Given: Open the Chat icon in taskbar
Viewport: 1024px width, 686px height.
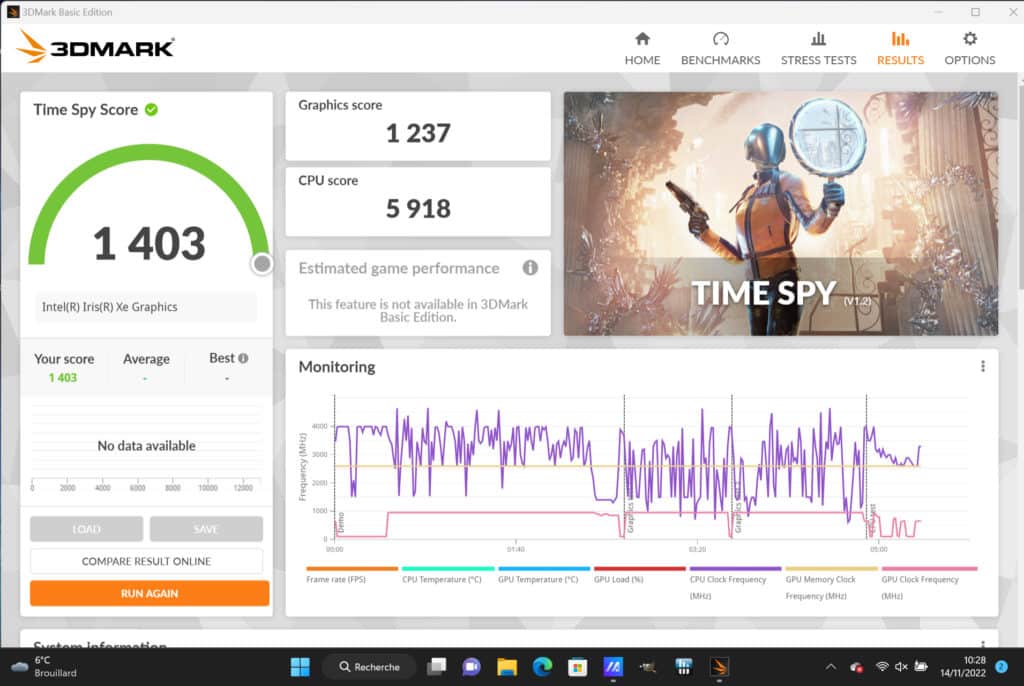Looking at the screenshot, I should coord(472,667).
